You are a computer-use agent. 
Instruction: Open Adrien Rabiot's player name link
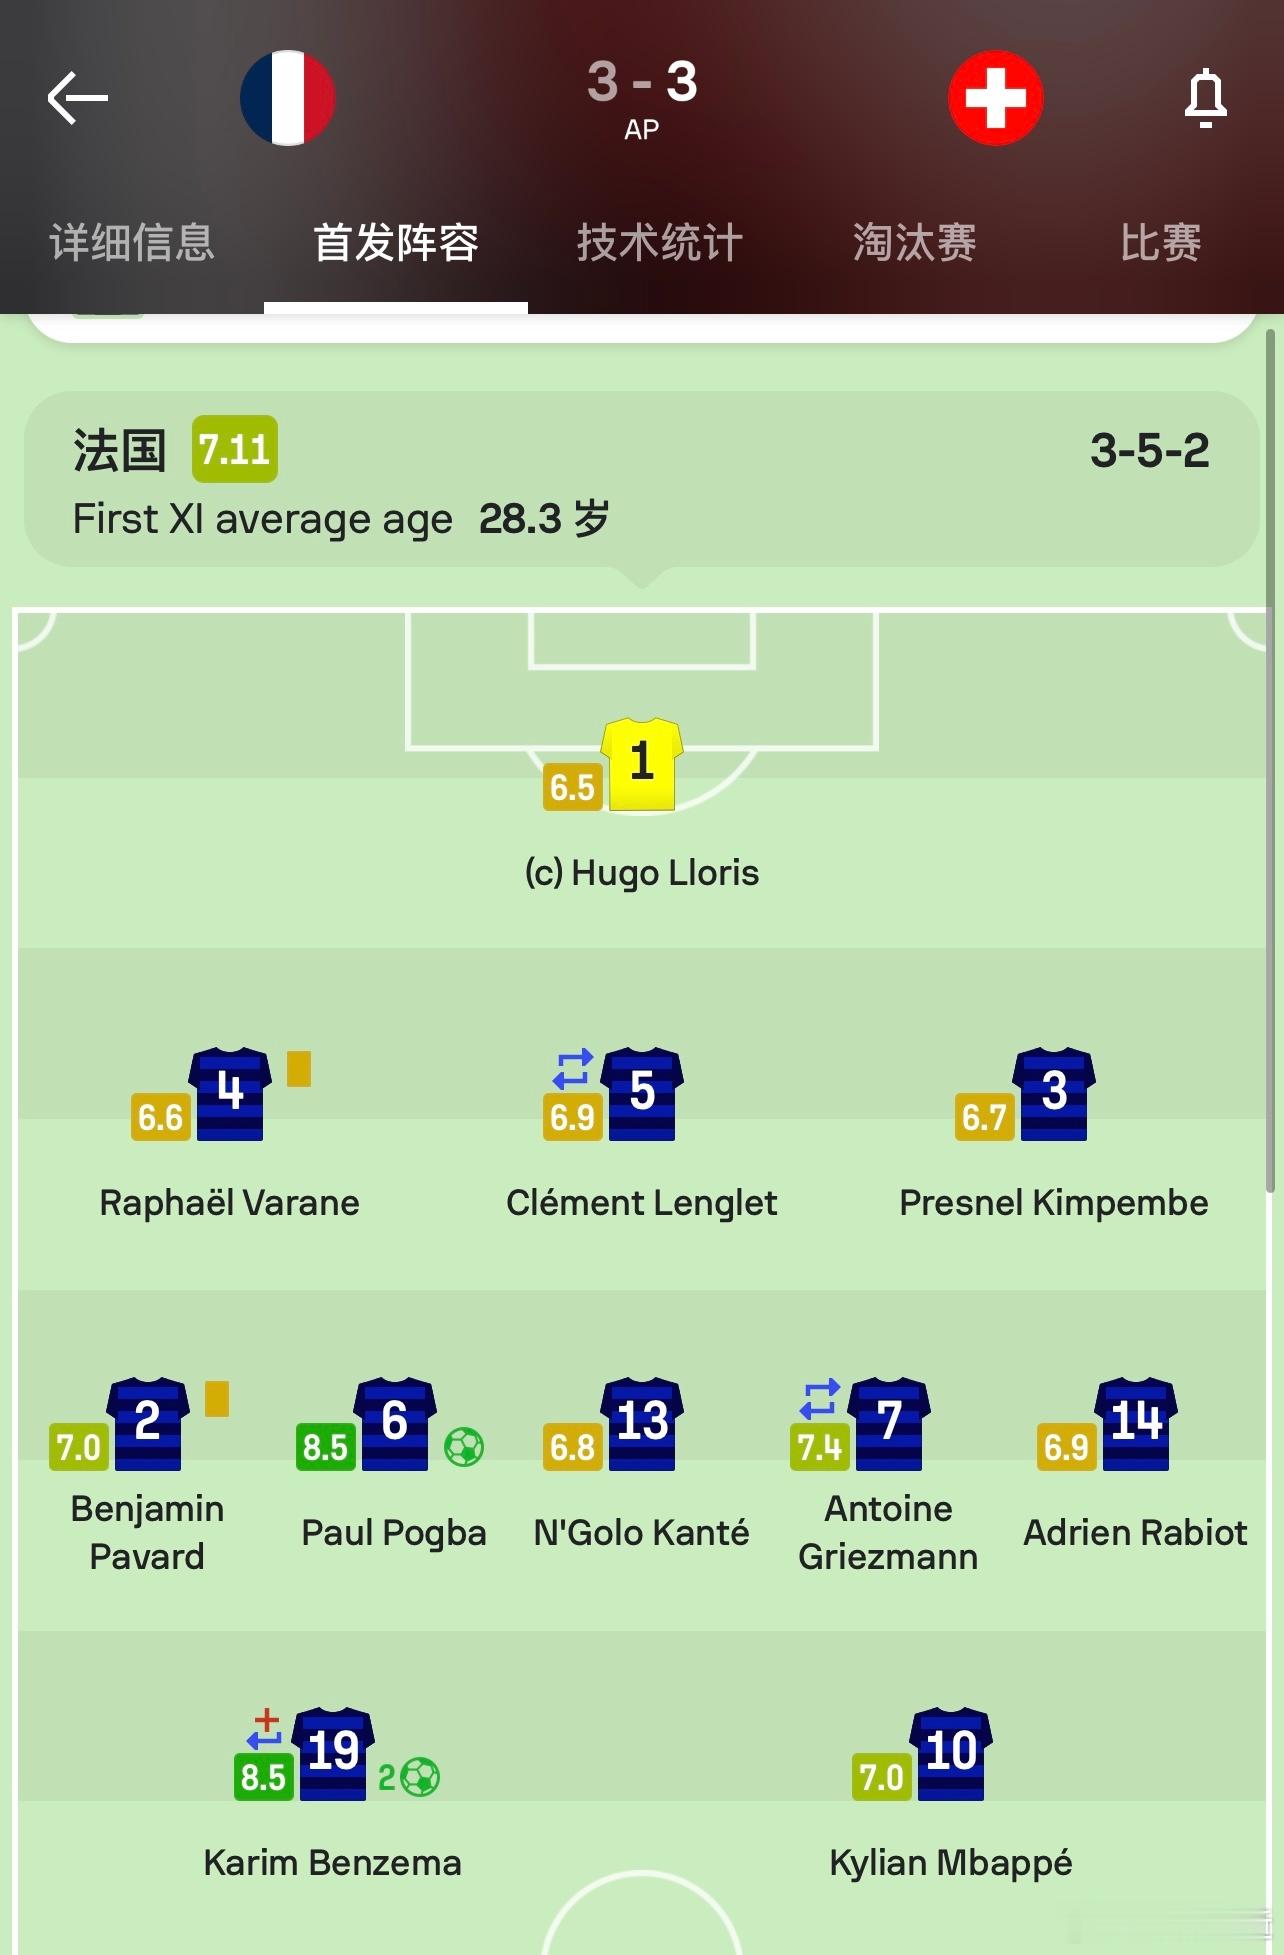[x=1135, y=1532]
